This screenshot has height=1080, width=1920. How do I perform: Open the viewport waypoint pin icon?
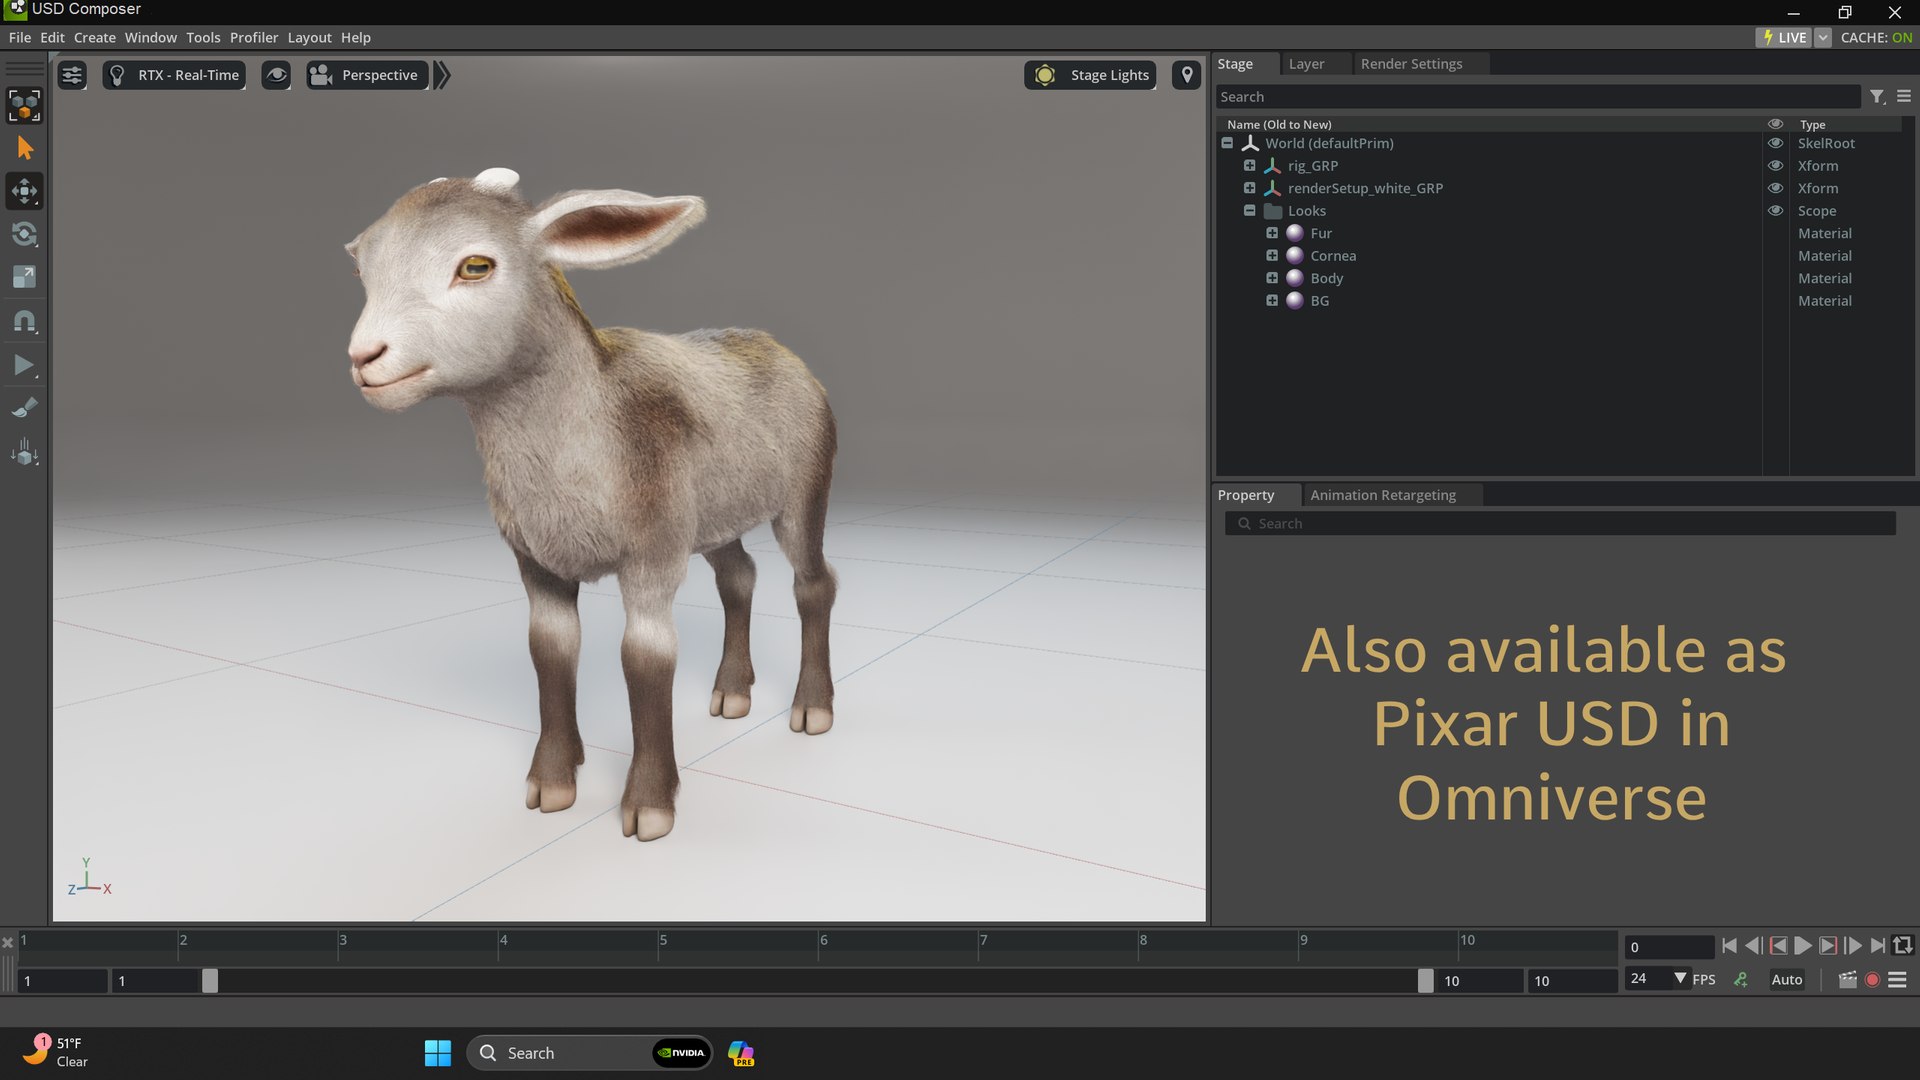tap(1186, 75)
